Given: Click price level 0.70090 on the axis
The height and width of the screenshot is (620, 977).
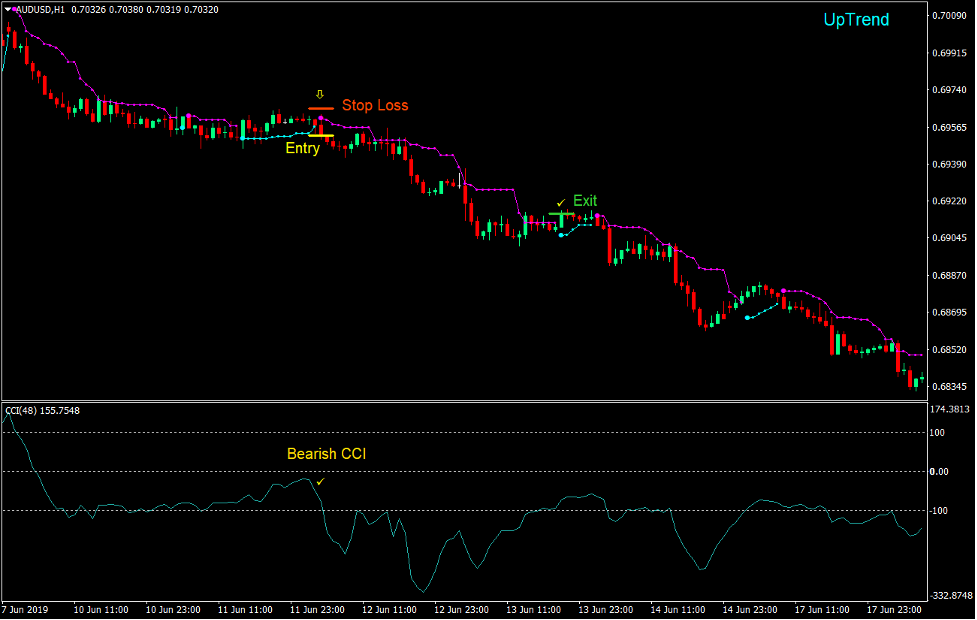Looking at the screenshot, I should click(x=949, y=16).
